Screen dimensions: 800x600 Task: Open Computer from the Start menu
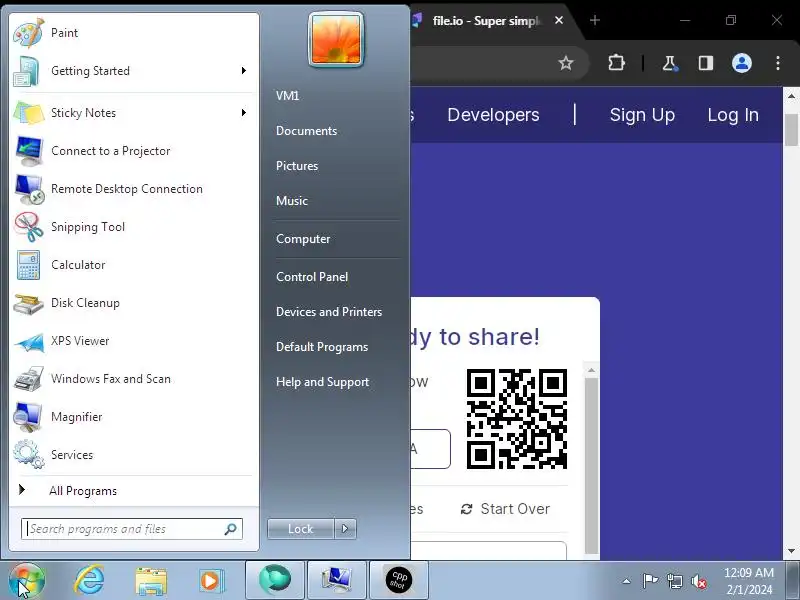(303, 239)
